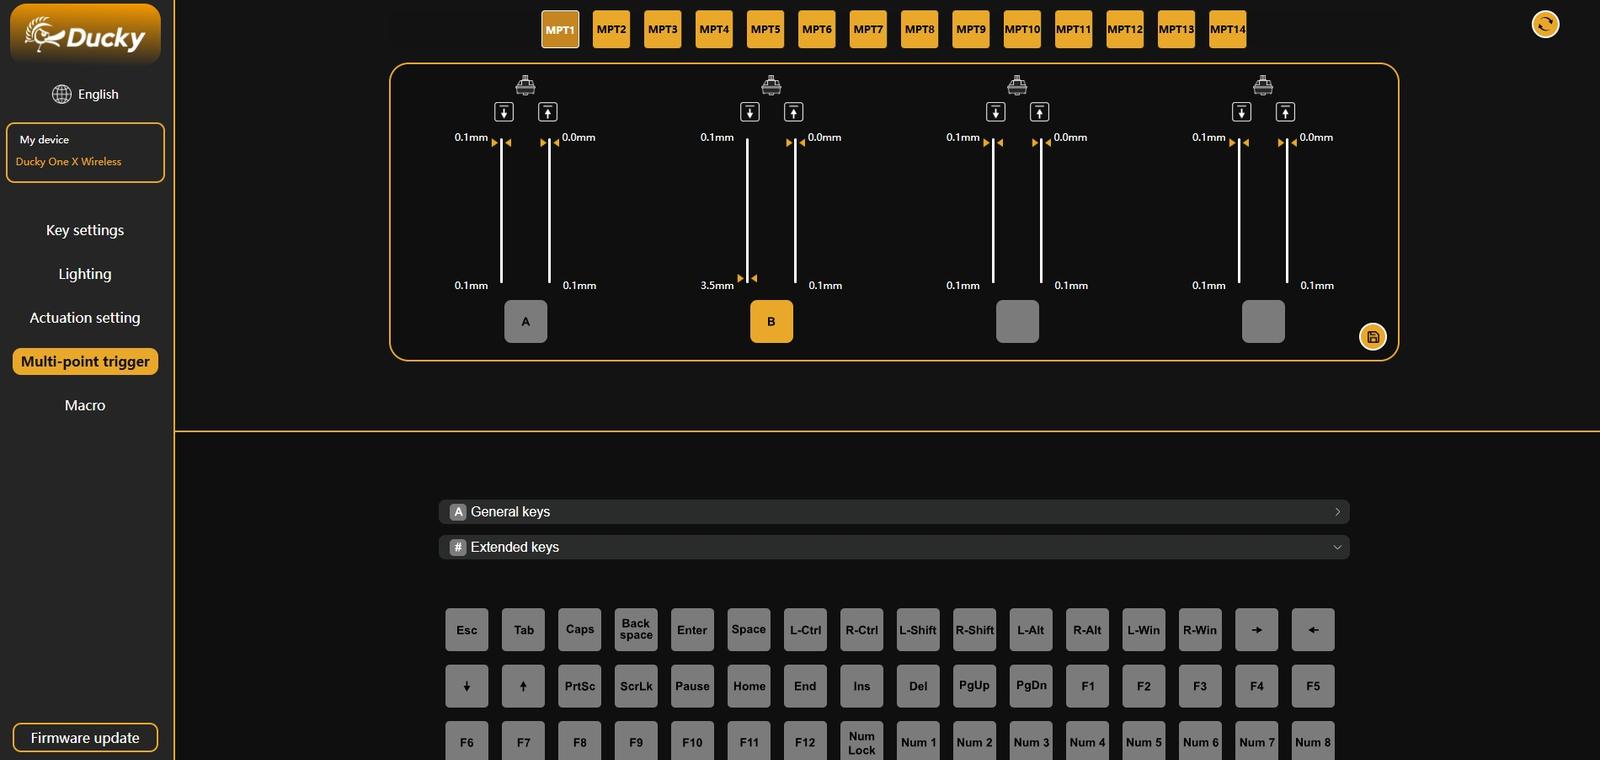Click the release-travel slider track above key A
This screenshot has width=1600, height=760.
(549, 210)
